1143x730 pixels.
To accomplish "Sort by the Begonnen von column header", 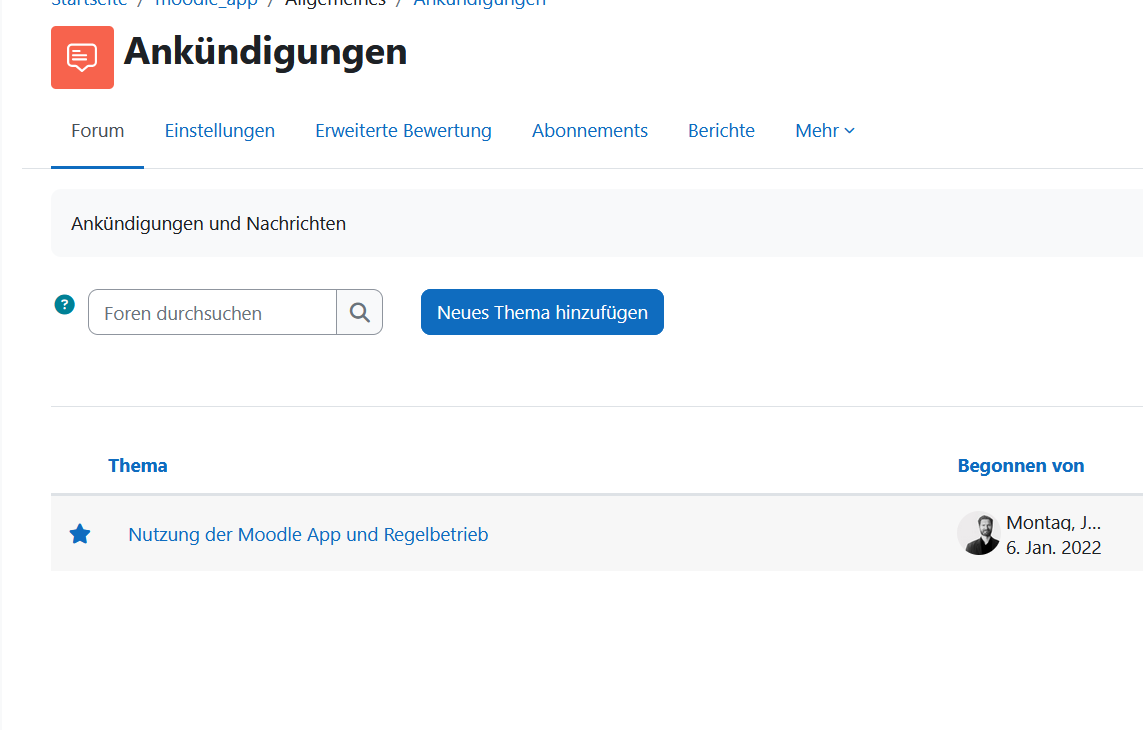I will 1020,466.
